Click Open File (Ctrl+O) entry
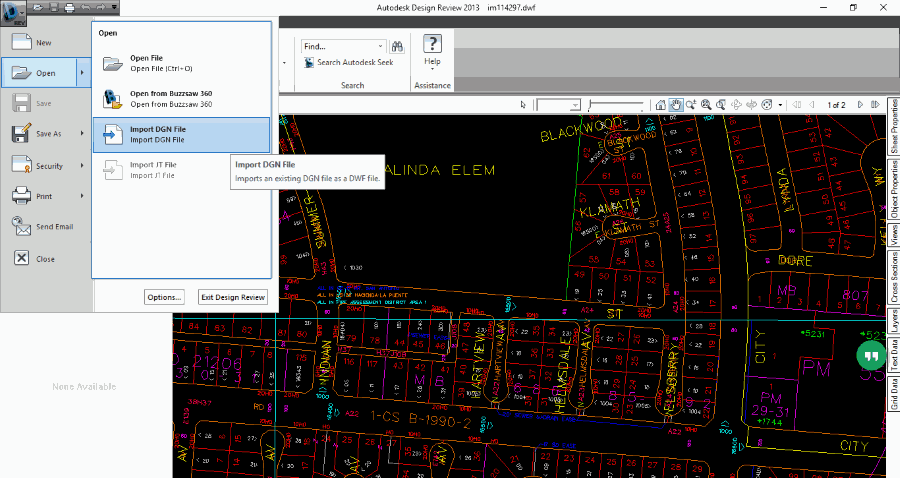 (181, 63)
